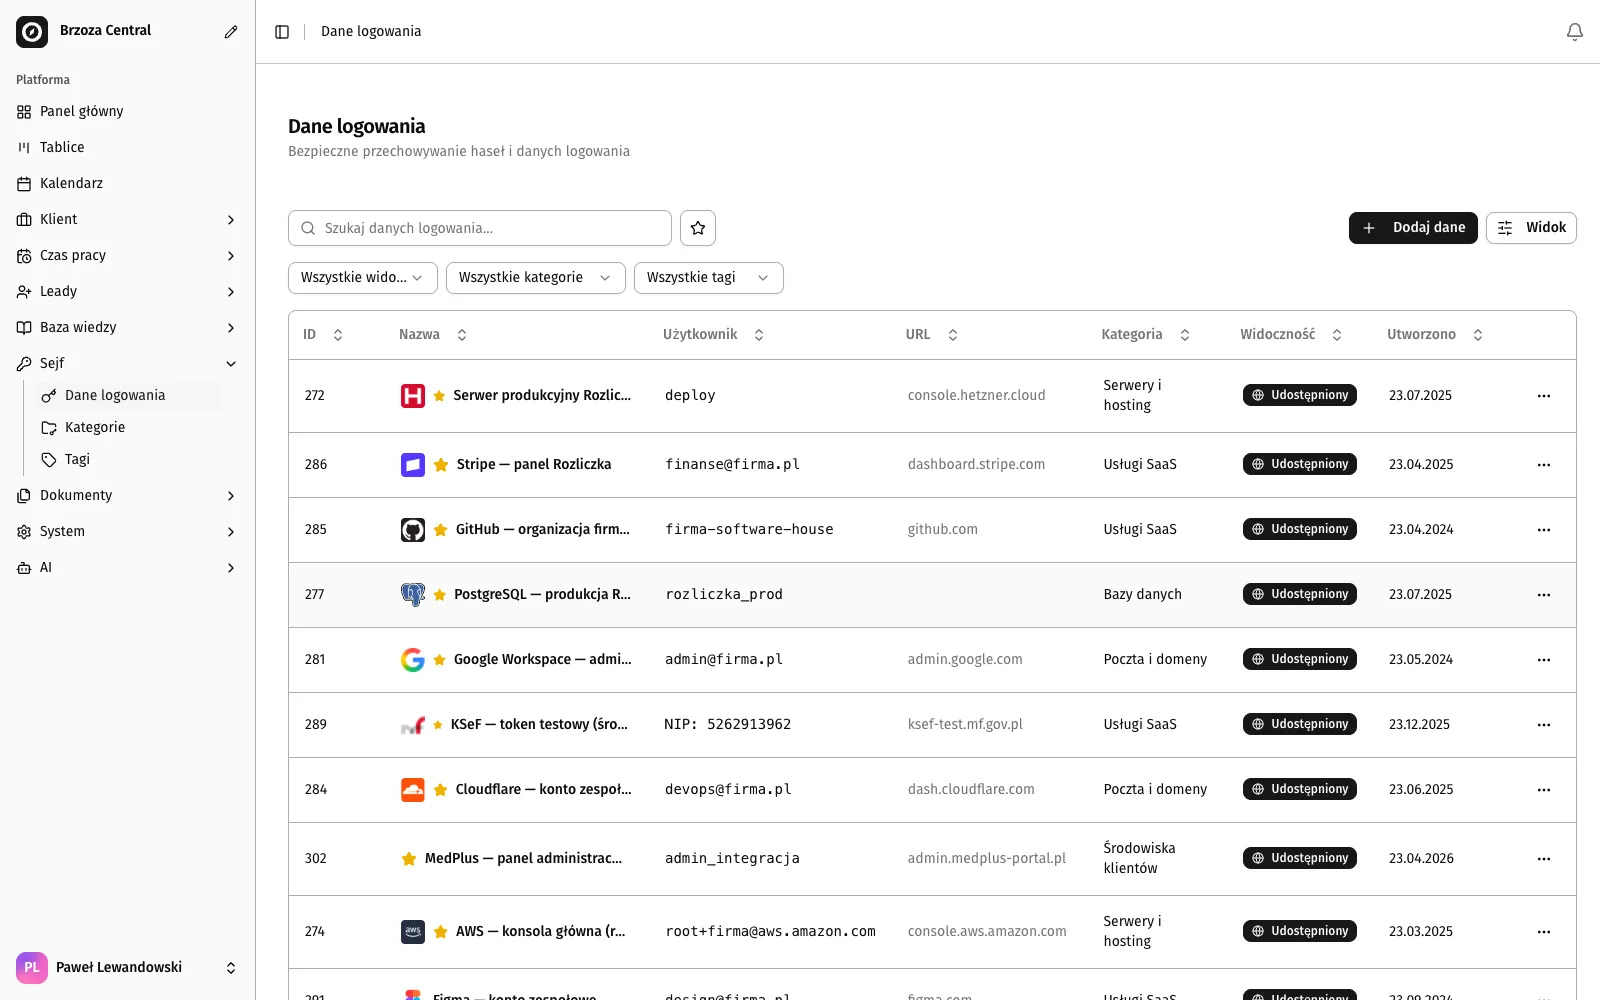Toggle favorite star for MedPlus panel entry
Viewport: 1600px width, 1000px height.
[409, 859]
